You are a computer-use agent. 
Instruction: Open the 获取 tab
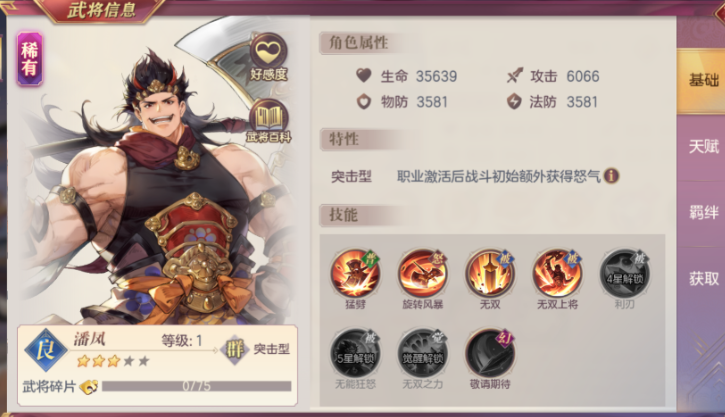[x=702, y=279]
